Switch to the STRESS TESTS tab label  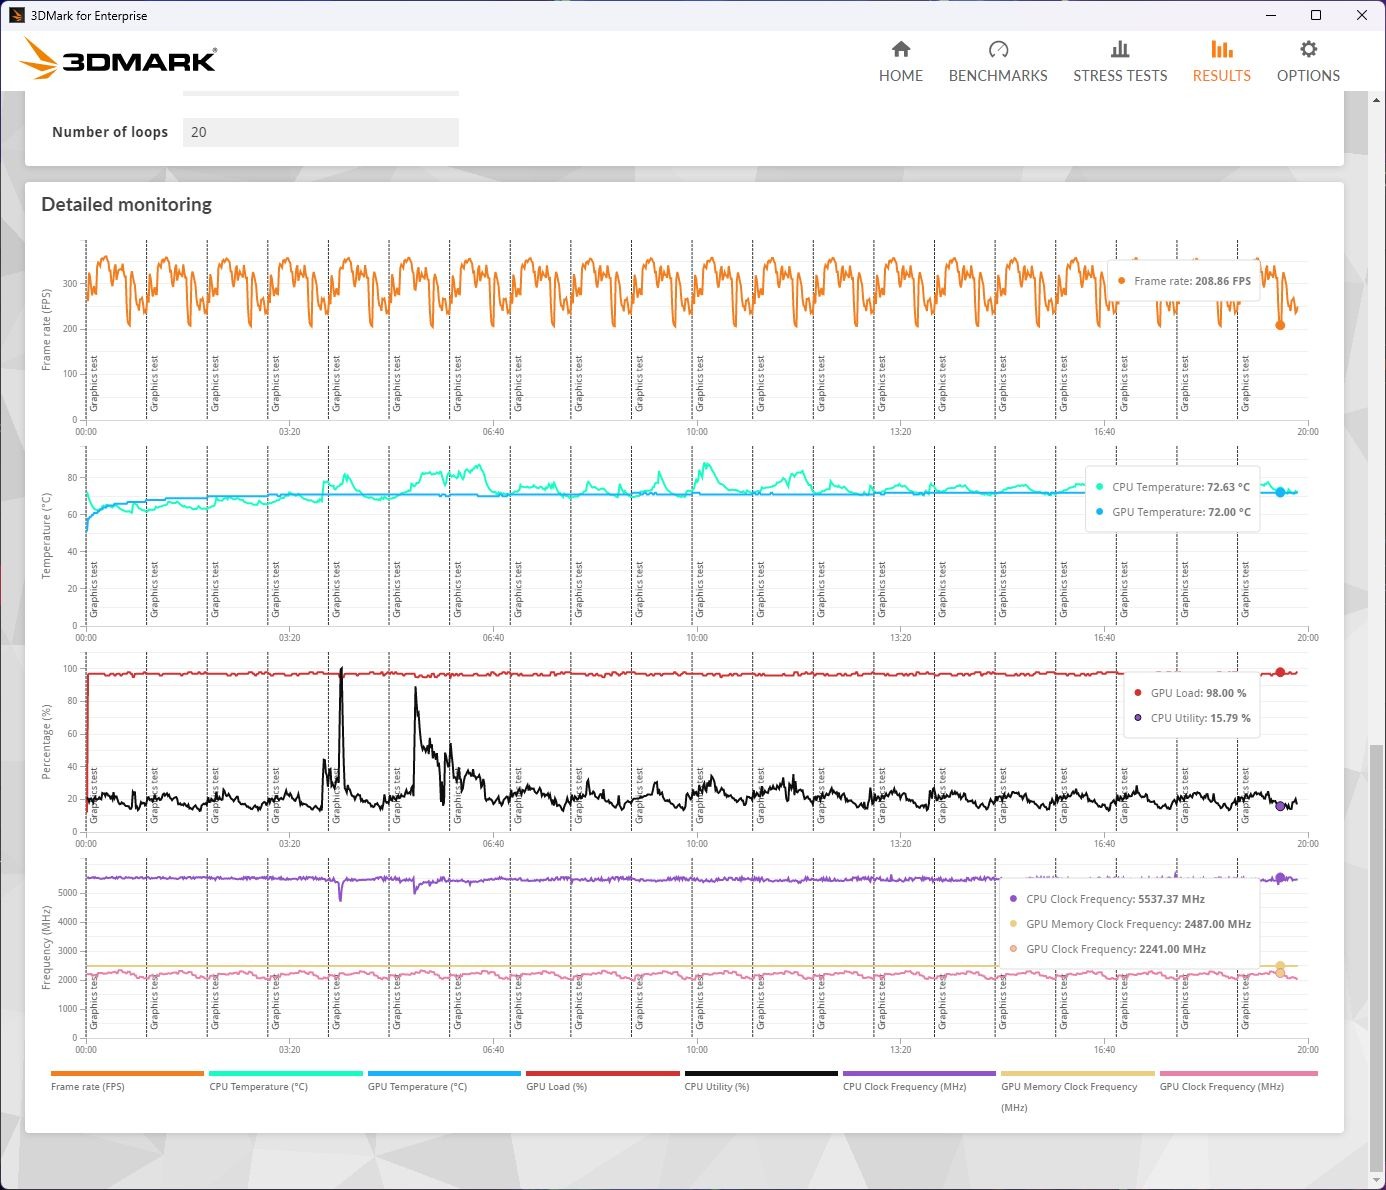coord(1120,76)
